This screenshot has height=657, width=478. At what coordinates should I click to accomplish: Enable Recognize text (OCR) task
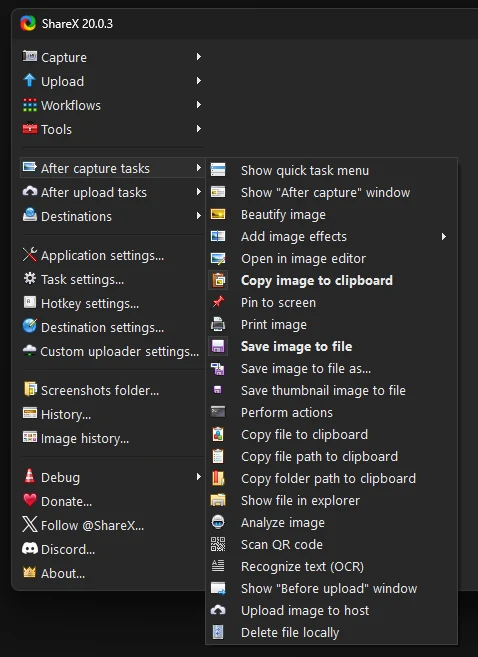(x=331, y=566)
